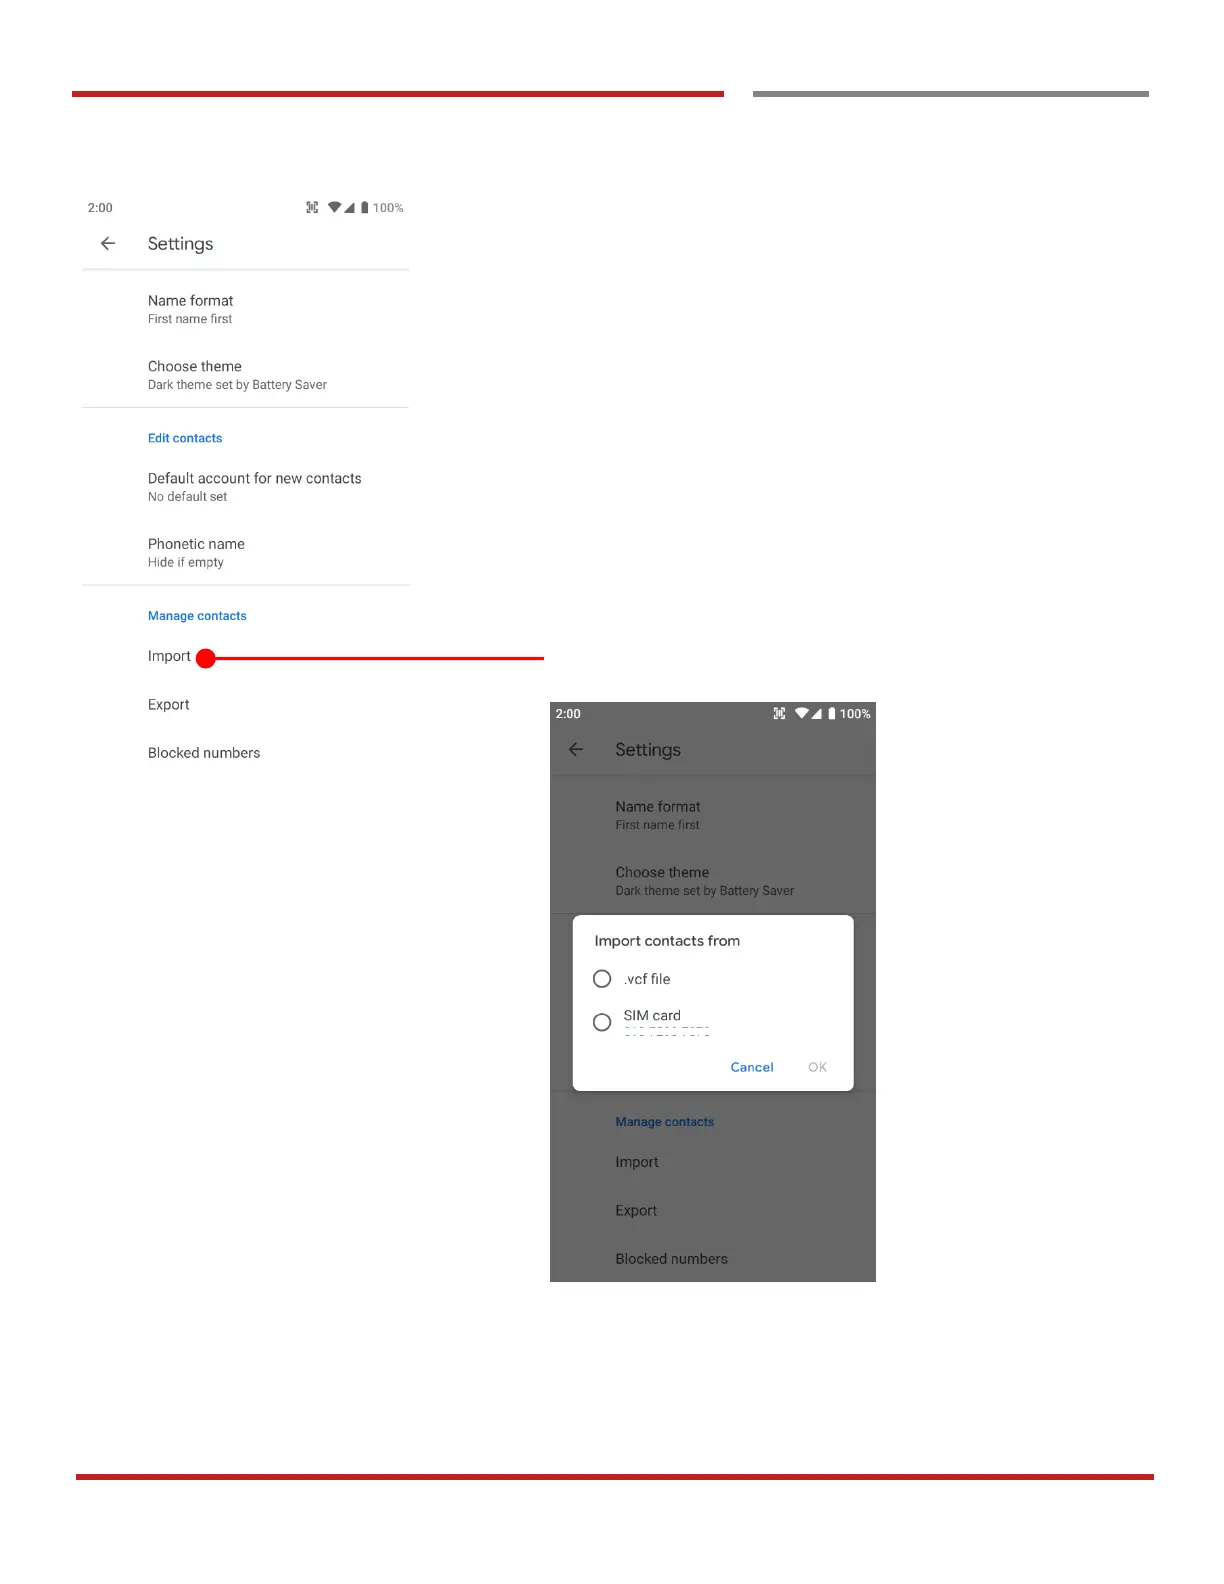Tap Import in dimmed right screen
The image size is (1224, 1584).
[x=637, y=1162]
